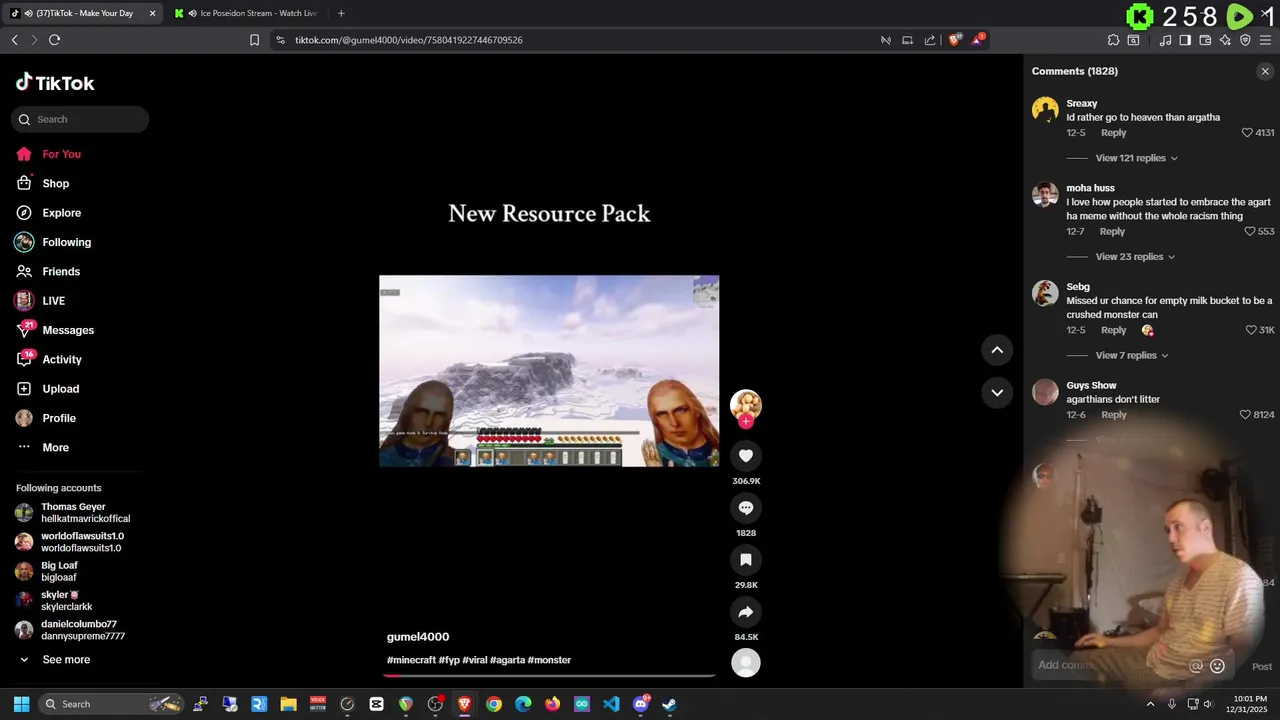Bookmark this page in the address bar
The height and width of the screenshot is (720, 1280).
point(254,40)
